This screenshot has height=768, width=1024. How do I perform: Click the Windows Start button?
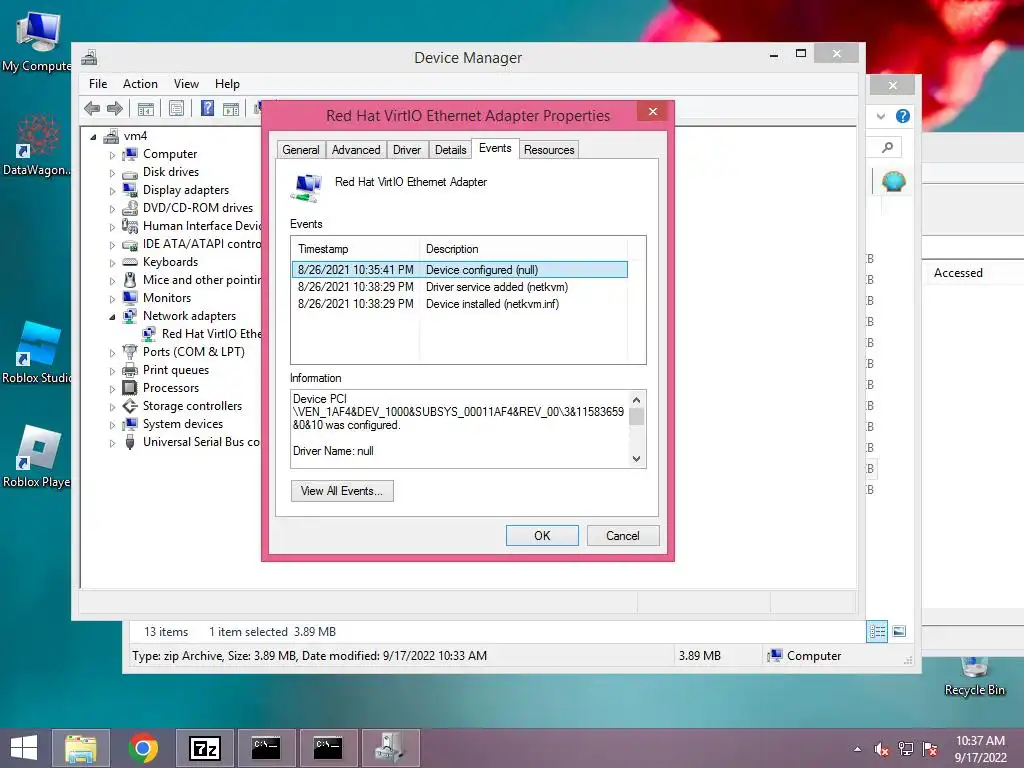[x=24, y=748]
